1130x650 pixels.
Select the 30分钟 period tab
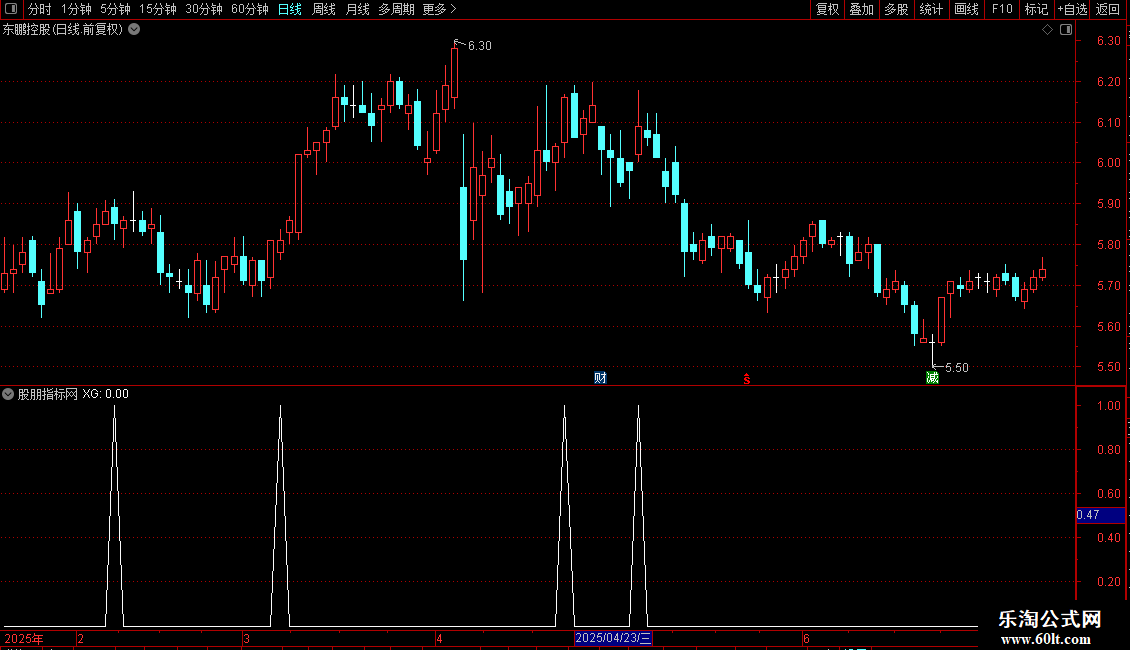[x=204, y=9]
